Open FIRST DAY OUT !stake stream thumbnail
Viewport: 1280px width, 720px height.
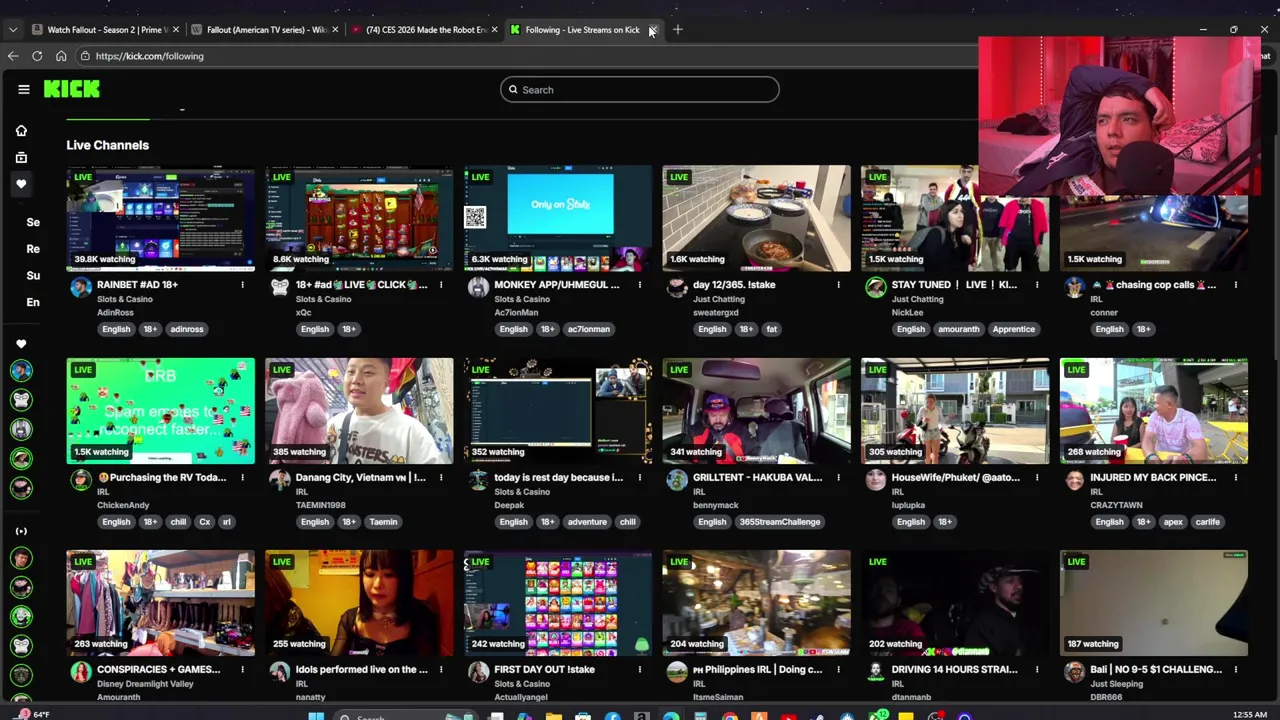click(558, 603)
